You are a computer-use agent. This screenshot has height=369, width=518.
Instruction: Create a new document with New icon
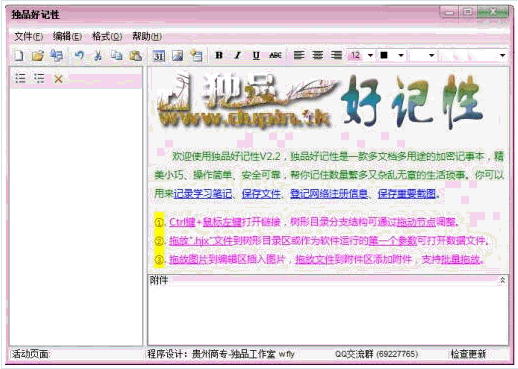tap(19, 55)
